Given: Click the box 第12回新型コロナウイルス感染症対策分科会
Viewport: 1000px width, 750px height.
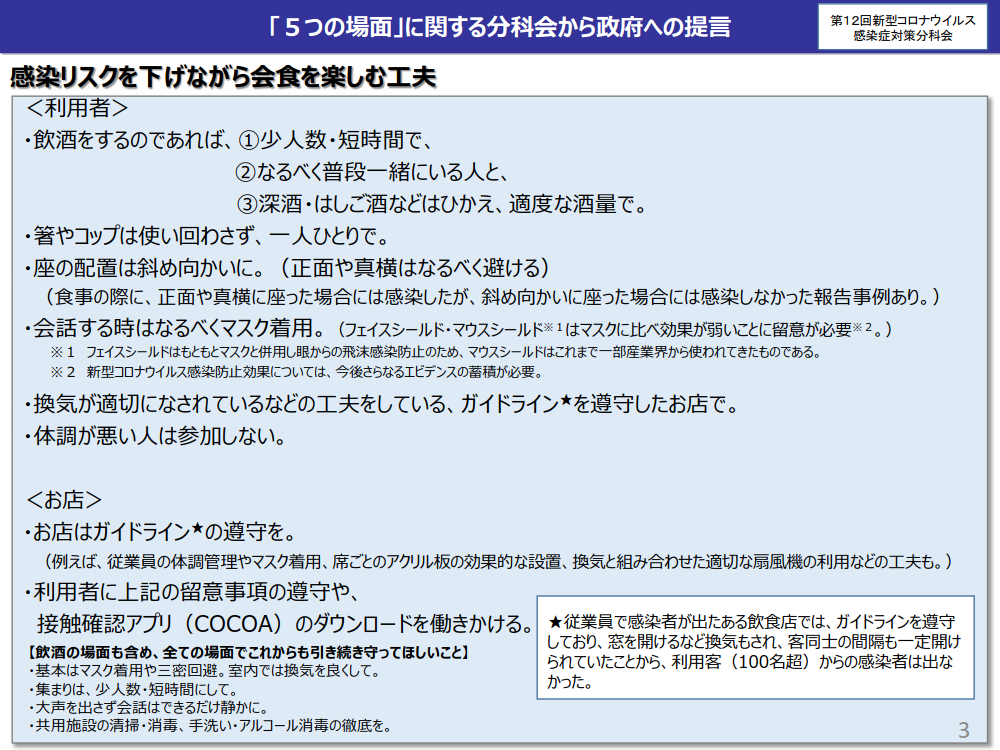Looking at the screenshot, I should (902, 27).
